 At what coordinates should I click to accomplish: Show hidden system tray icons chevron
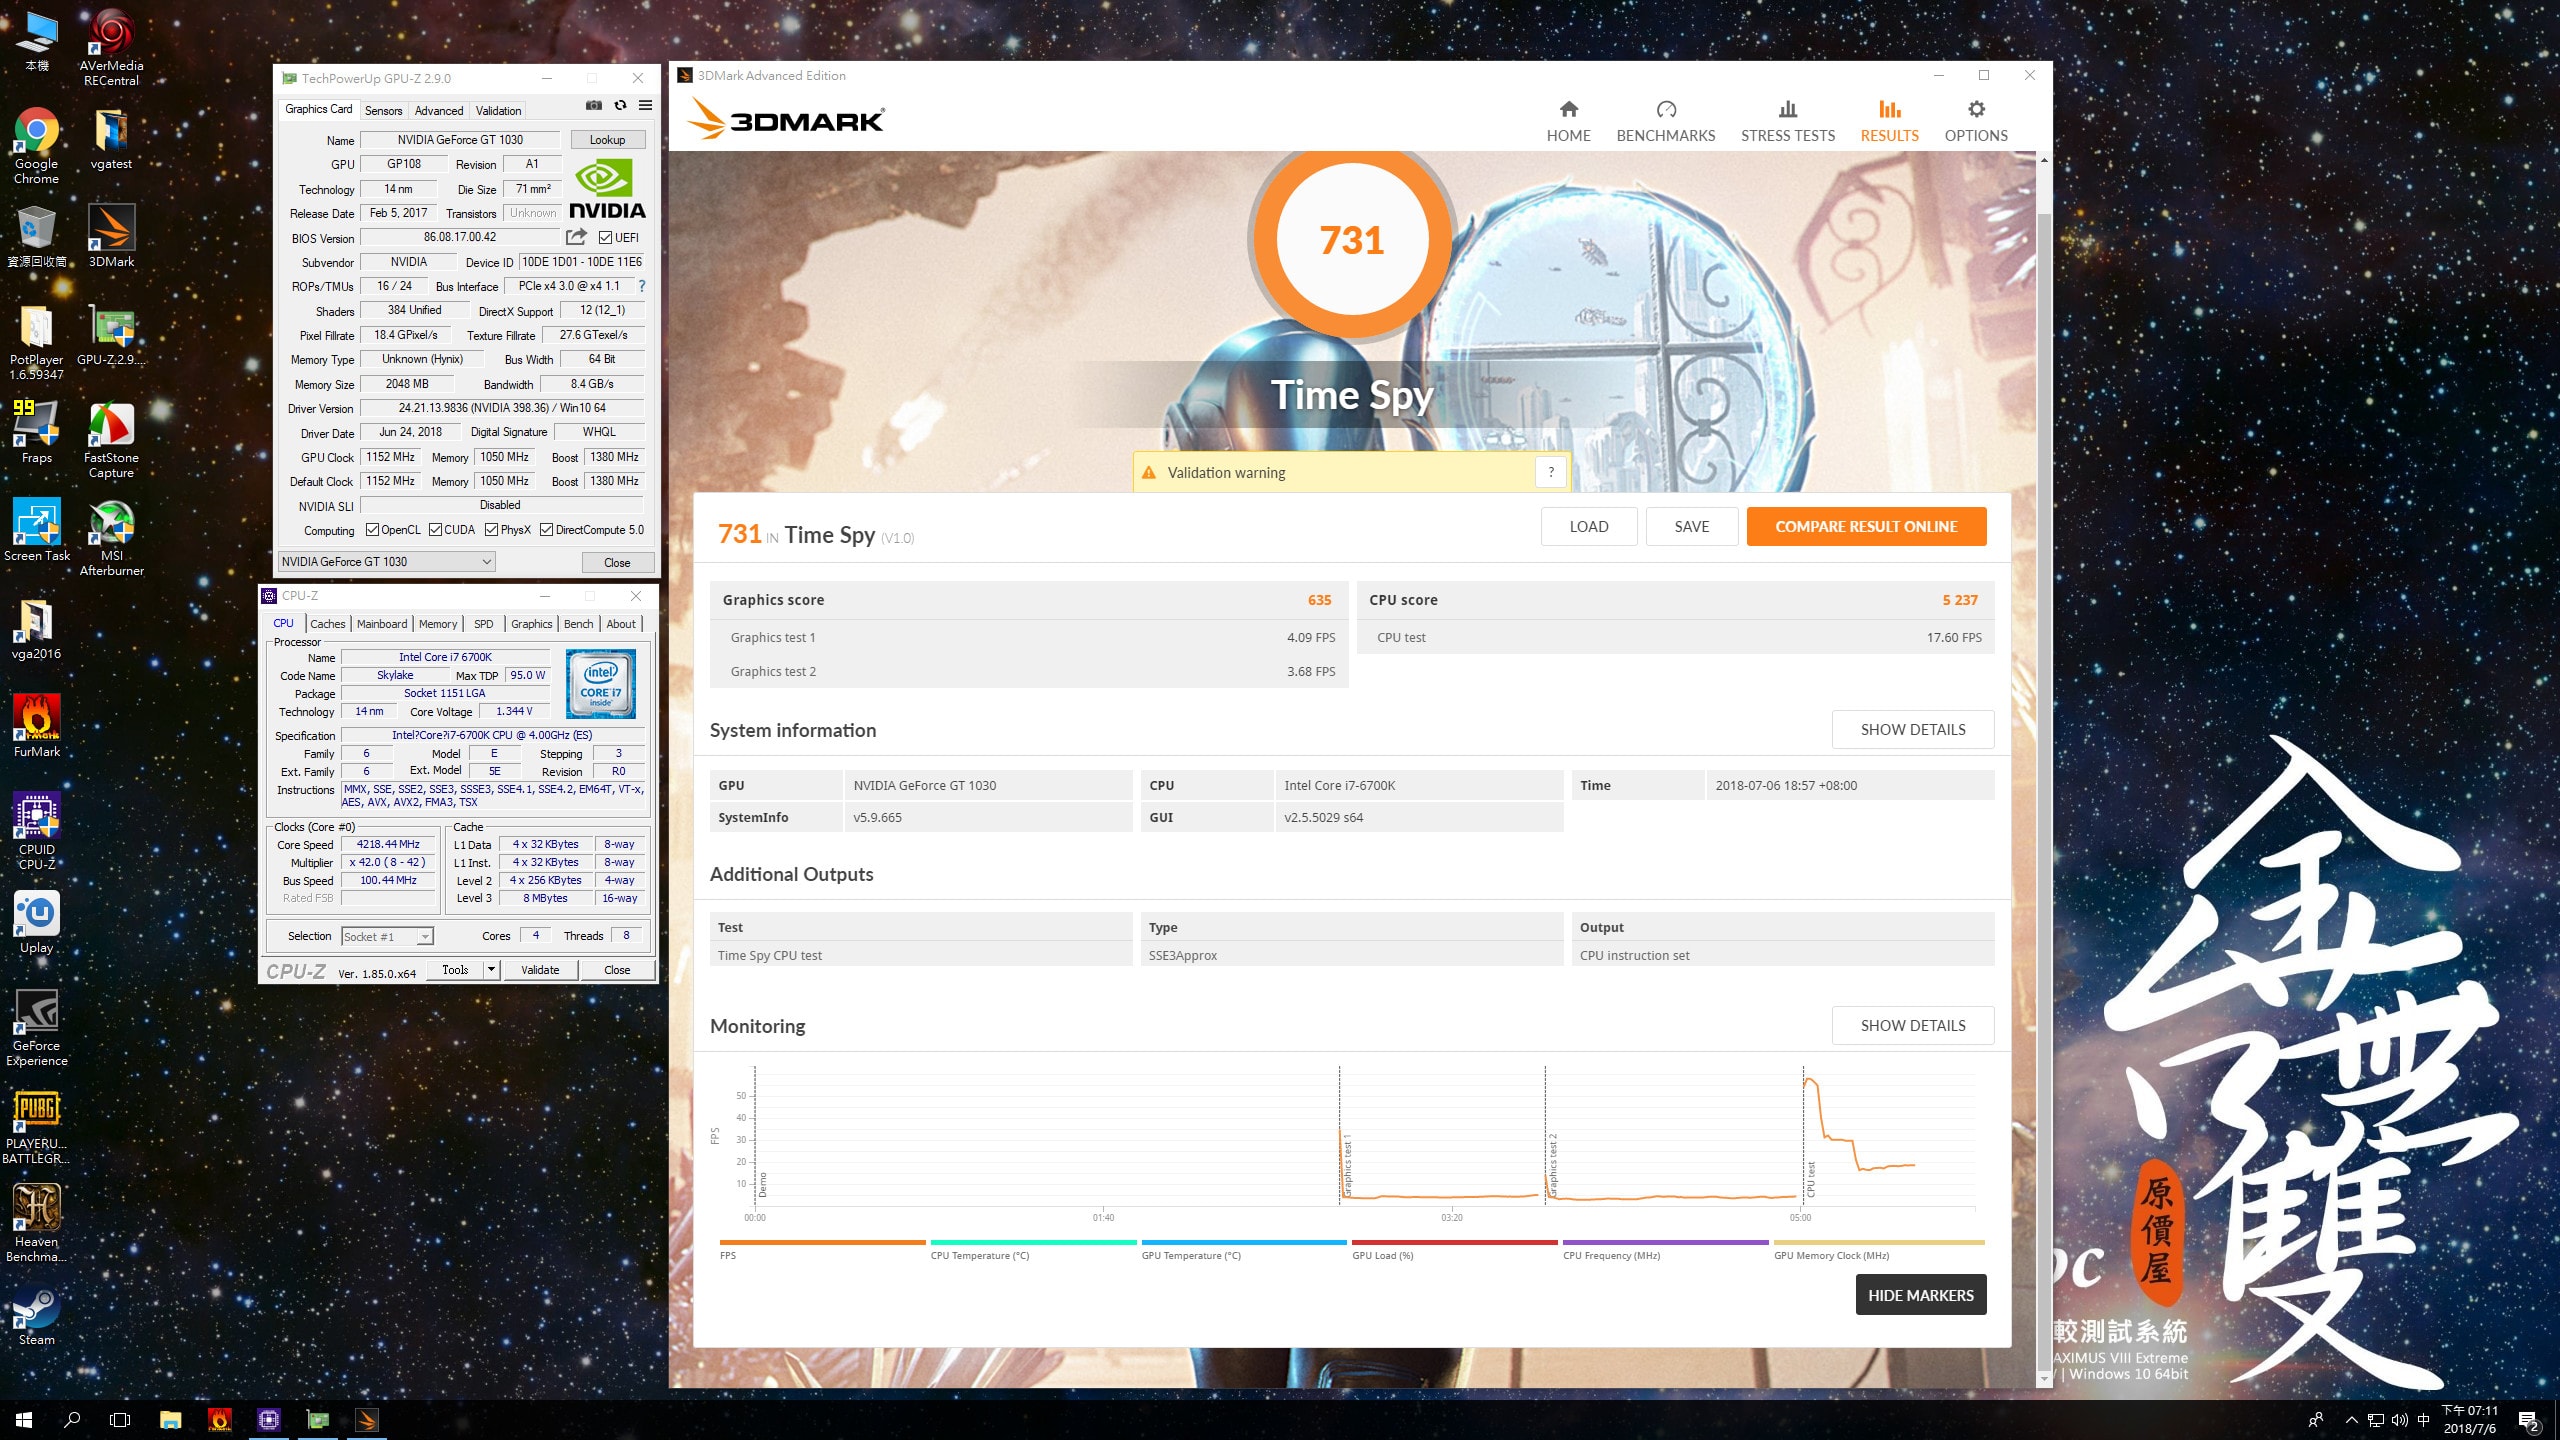2352,1420
